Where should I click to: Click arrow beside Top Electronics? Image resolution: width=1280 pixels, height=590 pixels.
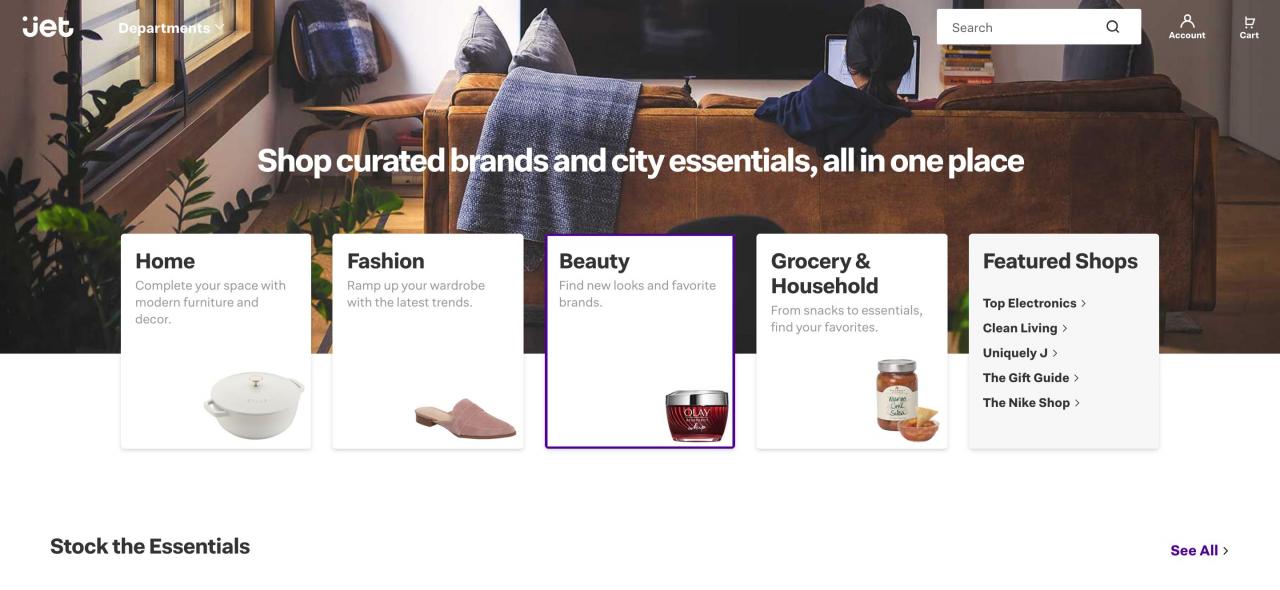[x=1084, y=303]
